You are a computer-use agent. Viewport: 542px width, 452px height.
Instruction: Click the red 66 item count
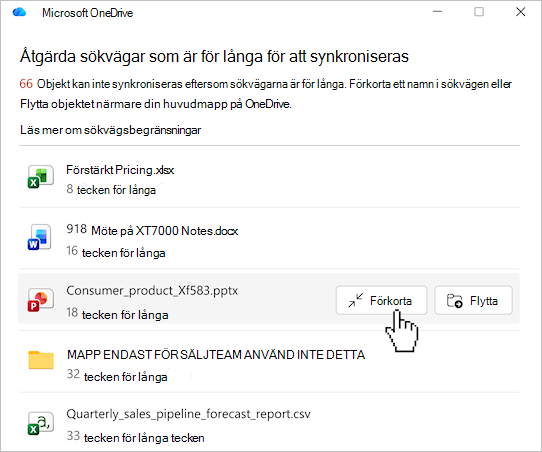[26, 84]
